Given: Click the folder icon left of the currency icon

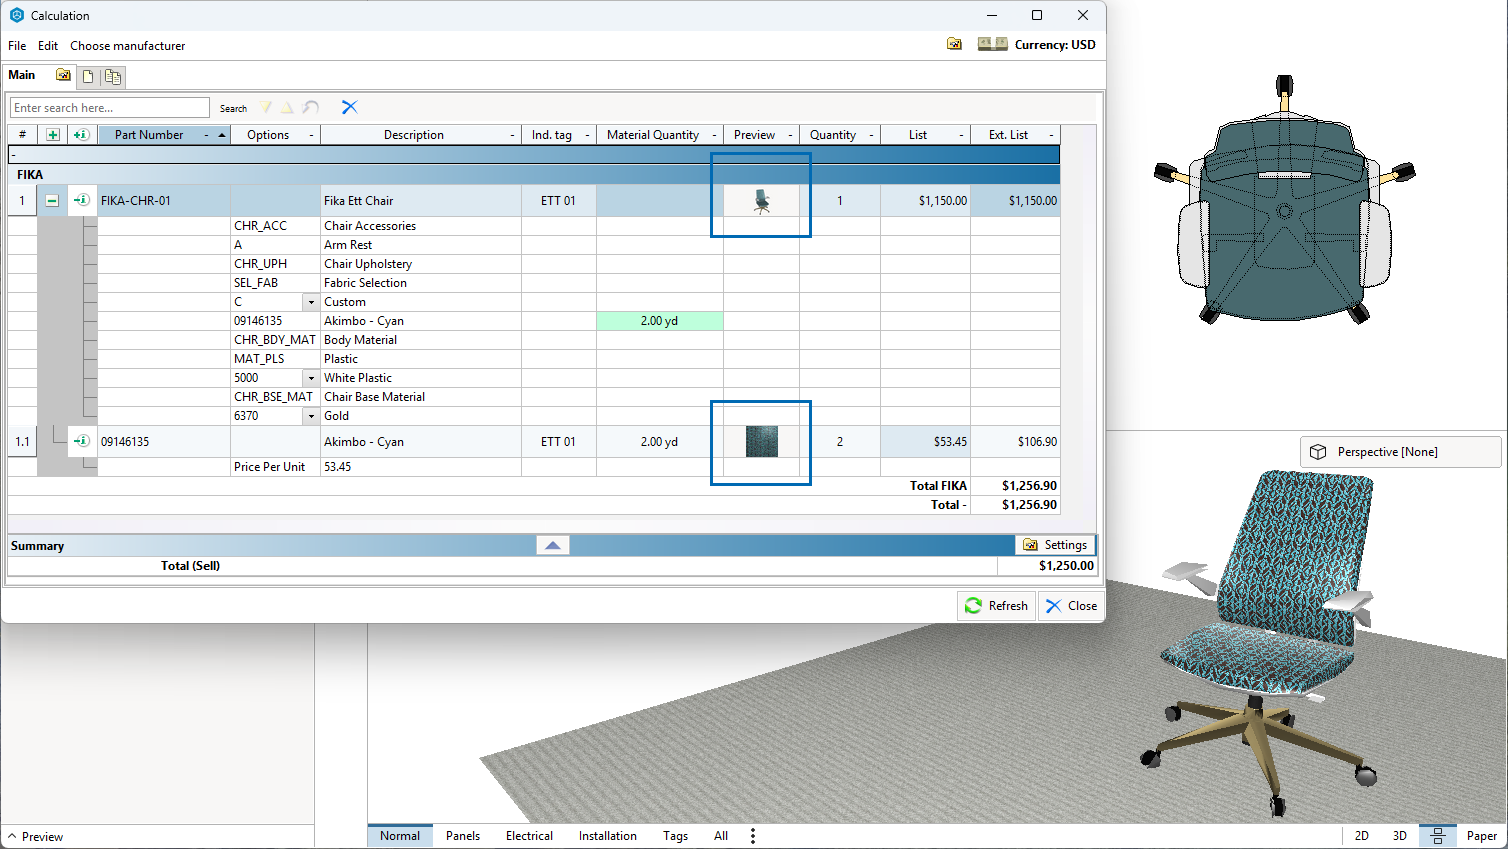Looking at the screenshot, I should [954, 44].
